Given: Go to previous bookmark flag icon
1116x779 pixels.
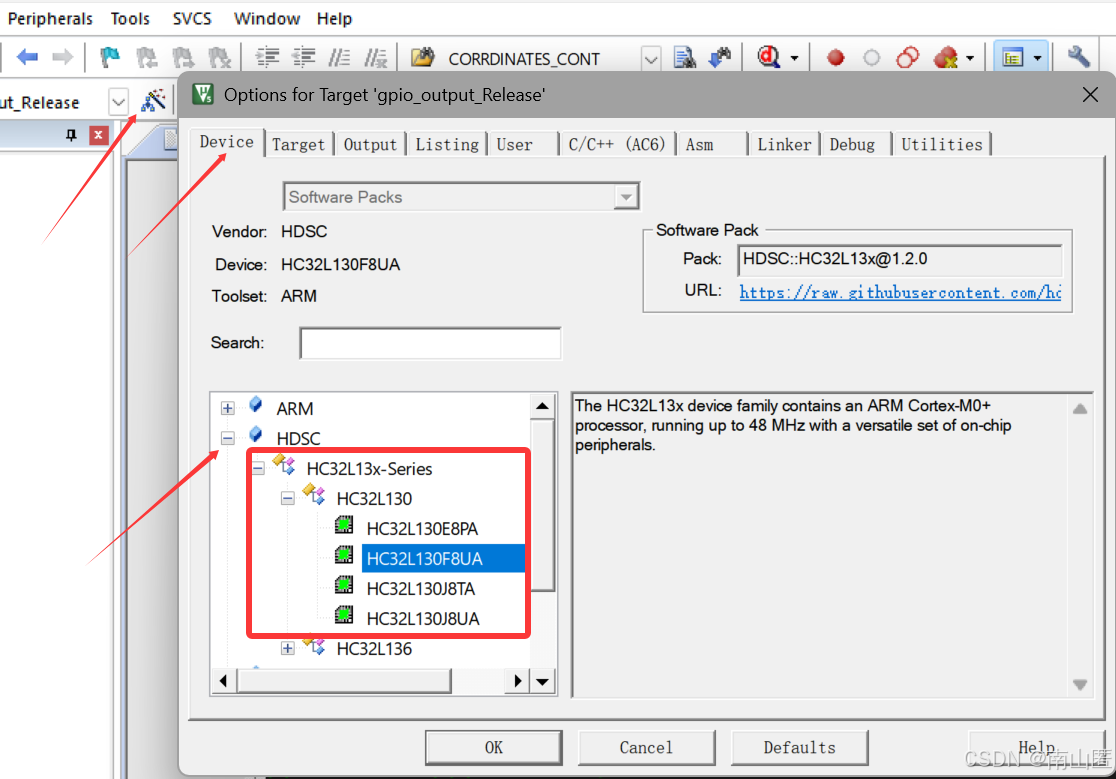Looking at the screenshot, I should coord(146,58).
